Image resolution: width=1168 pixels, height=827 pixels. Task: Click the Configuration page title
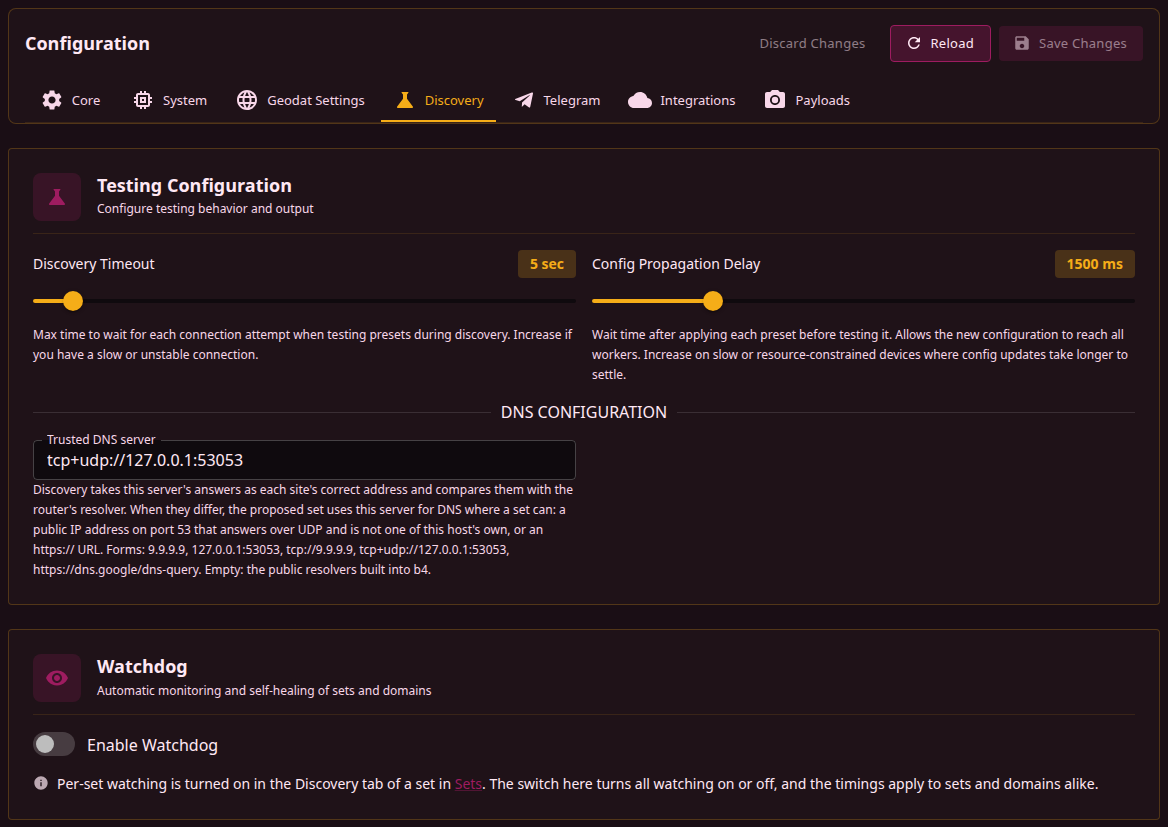tap(87, 43)
